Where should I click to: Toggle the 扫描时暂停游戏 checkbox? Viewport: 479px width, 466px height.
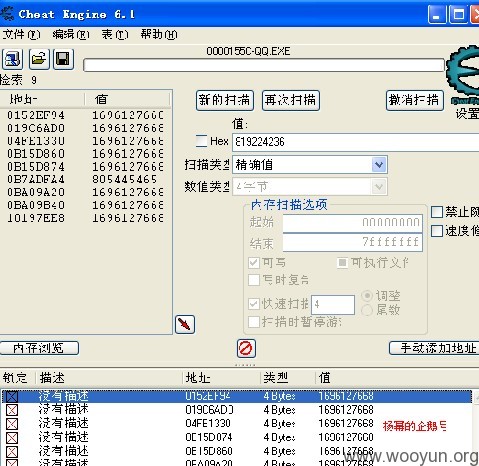[254, 322]
